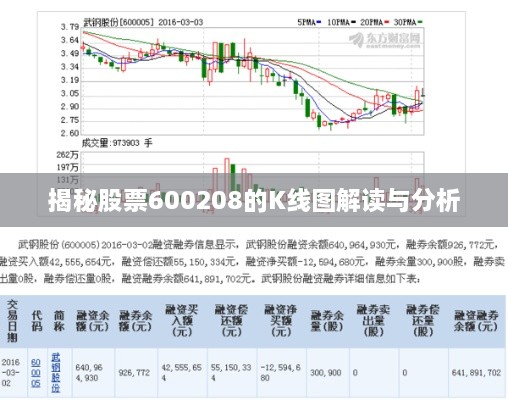The height and width of the screenshot is (400, 508).
Task: Click the 197万 volume axis label
Action: (67, 167)
